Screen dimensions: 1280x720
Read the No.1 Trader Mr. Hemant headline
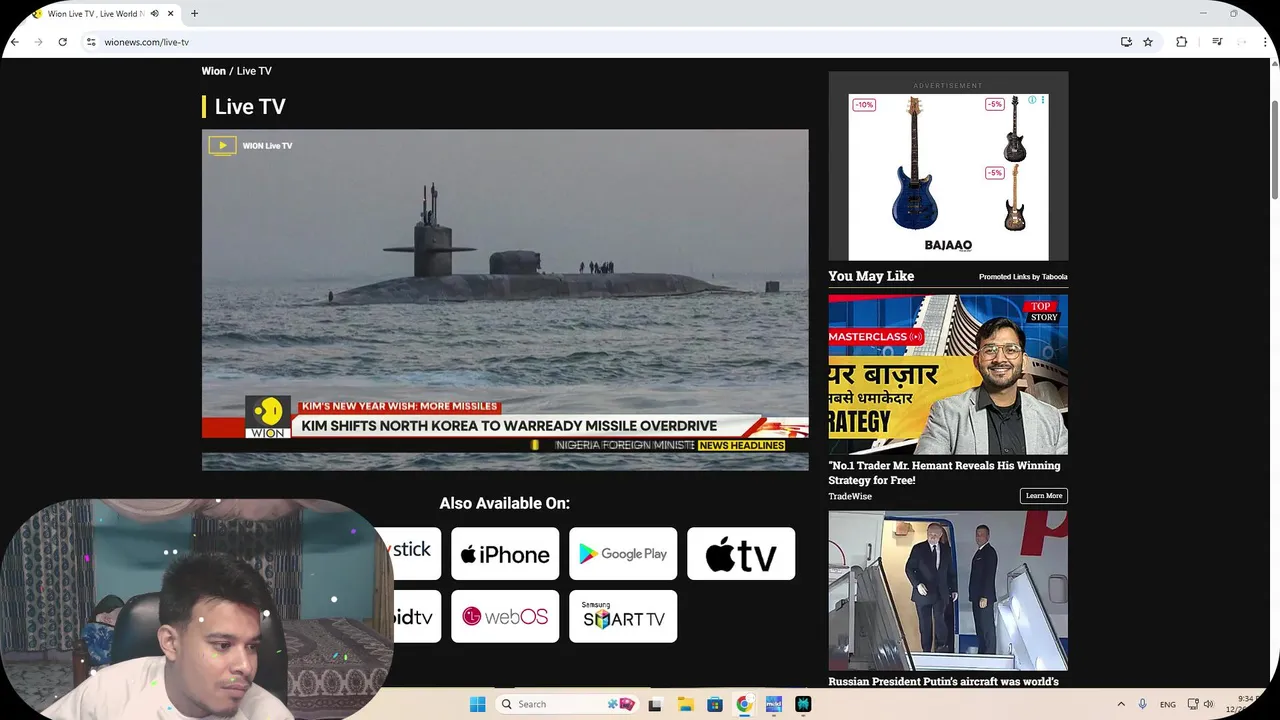click(944, 473)
